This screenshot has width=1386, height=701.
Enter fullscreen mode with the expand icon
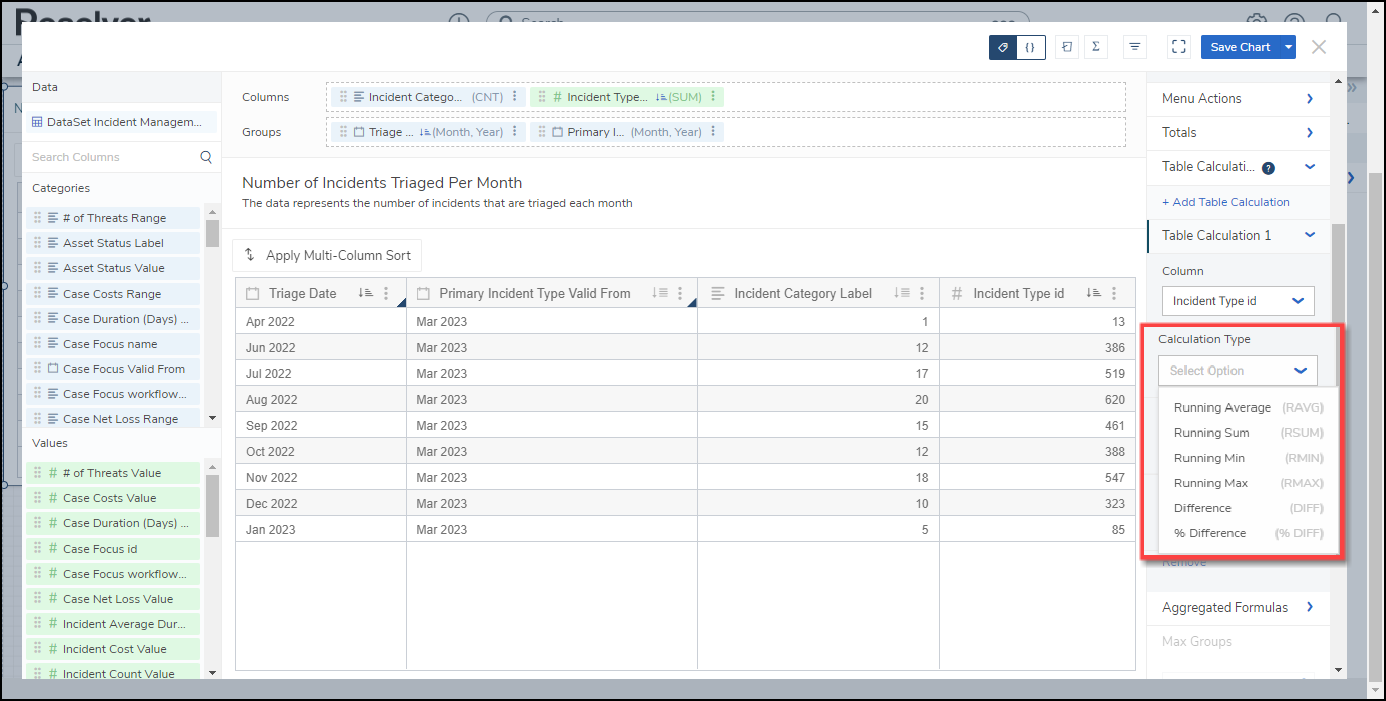pos(1178,47)
